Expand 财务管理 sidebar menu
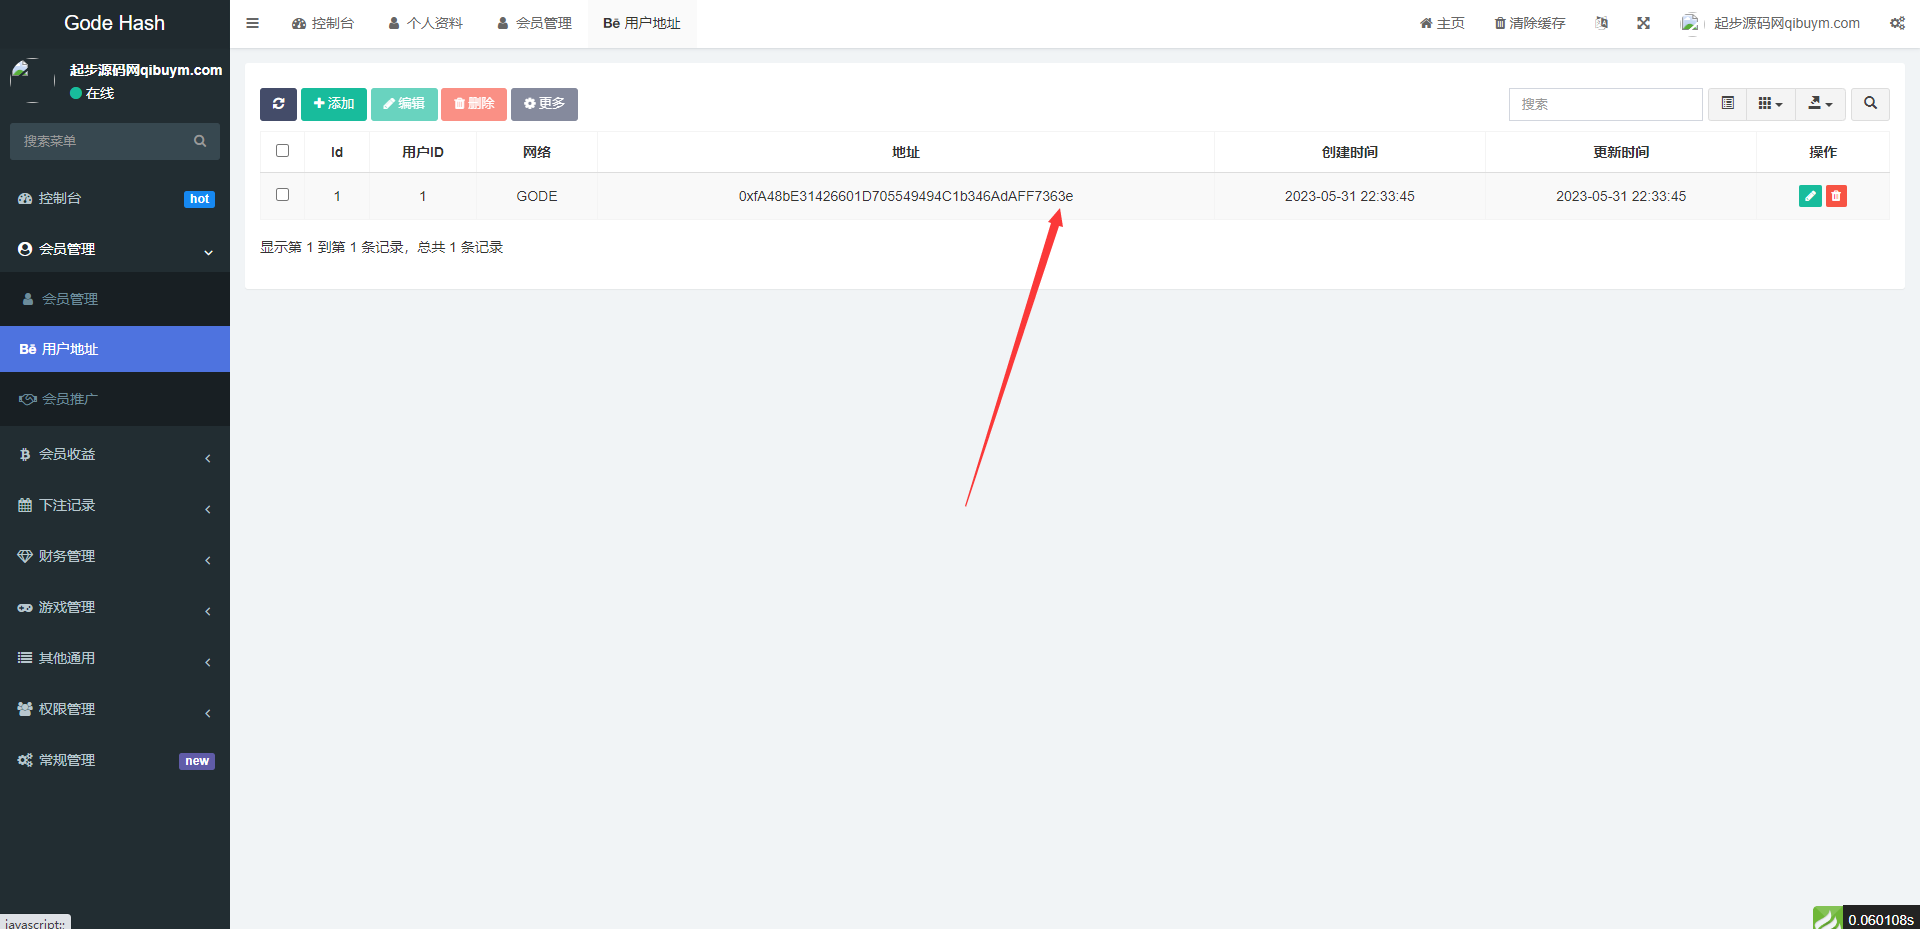The width and height of the screenshot is (1920, 929). tap(115, 557)
